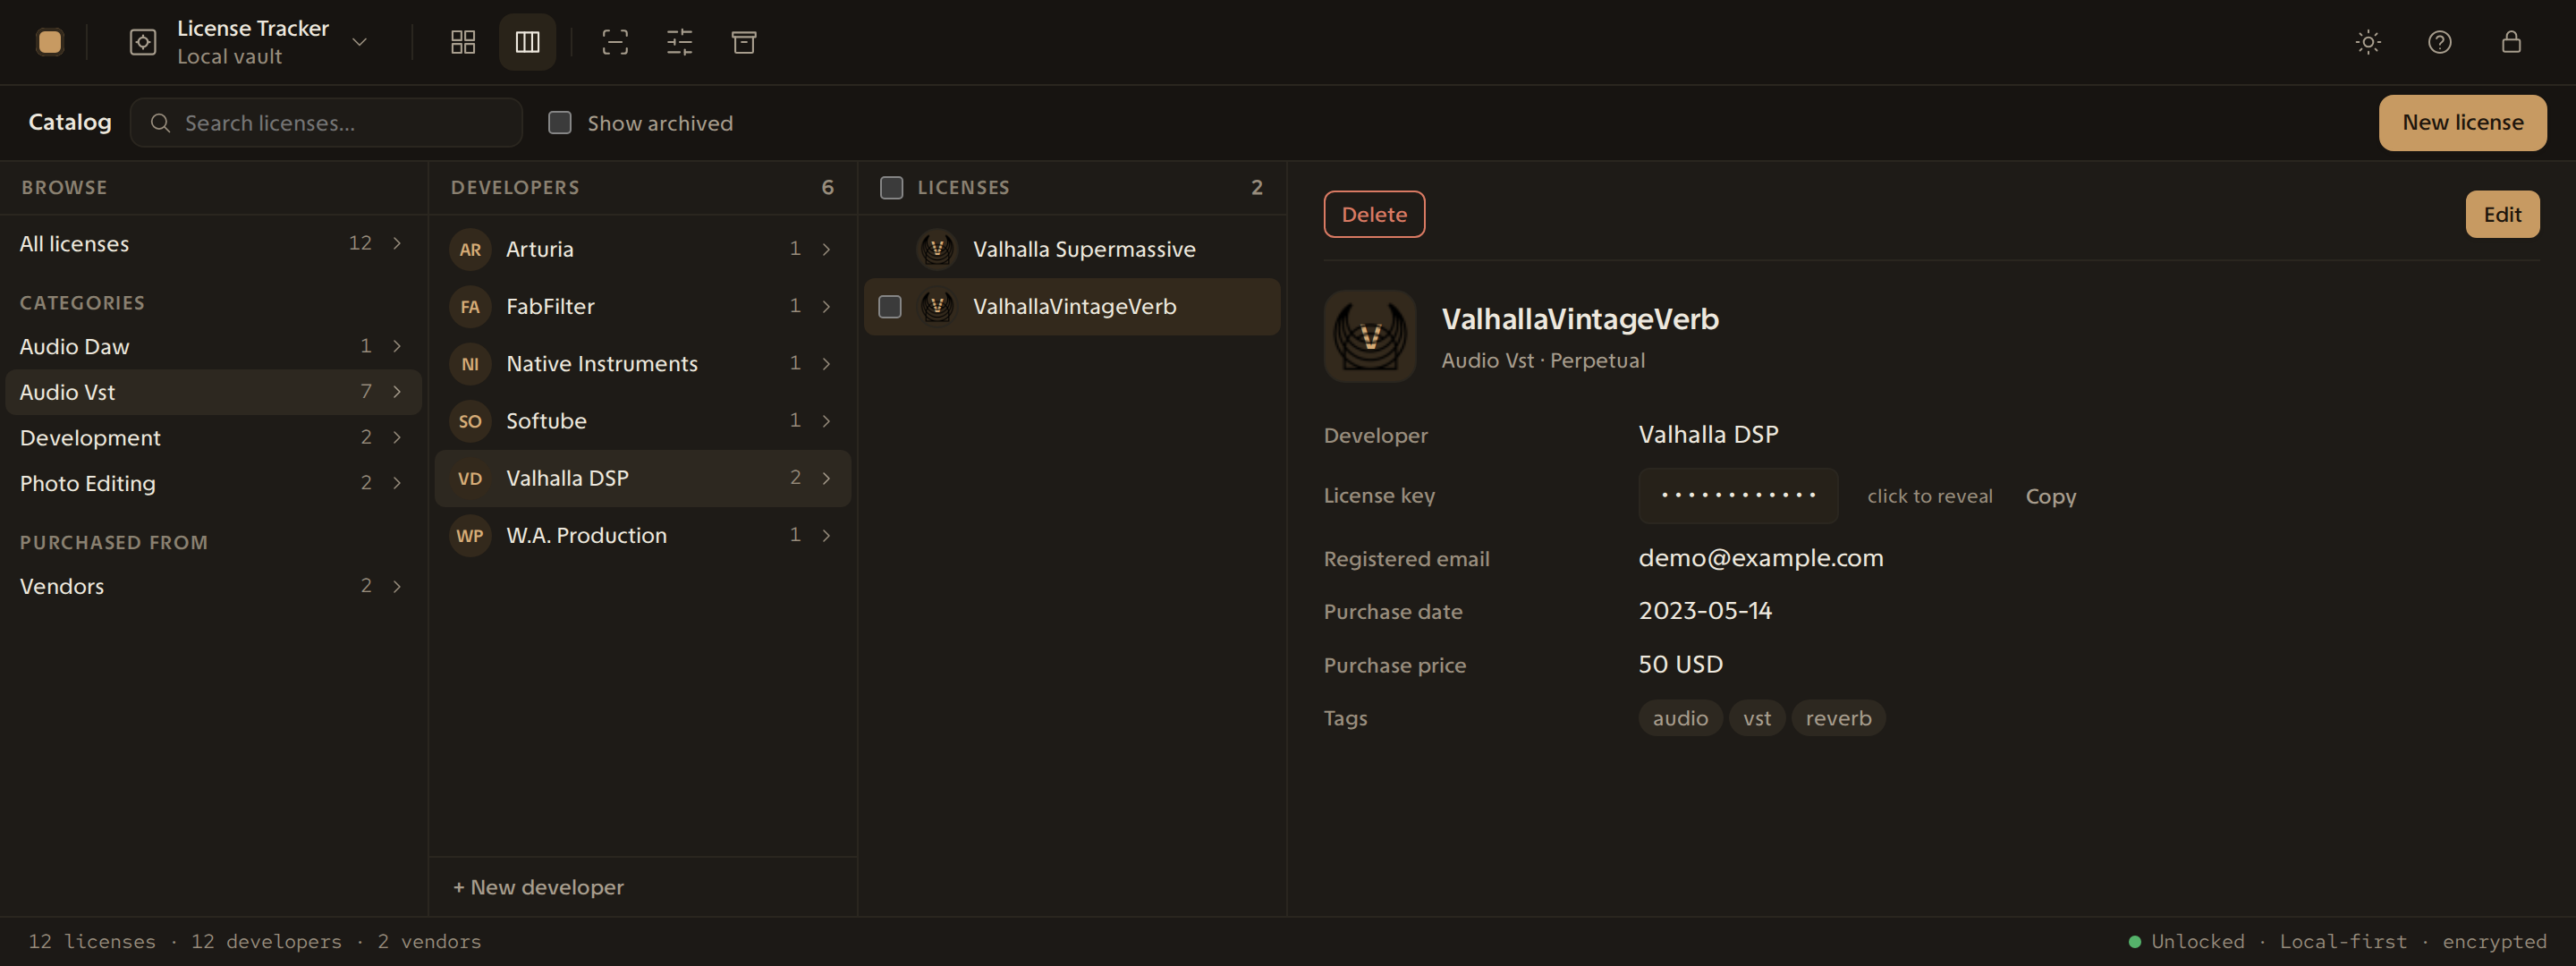Click the reverb tag
Screen dimensions: 2576x966
tap(1838, 718)
